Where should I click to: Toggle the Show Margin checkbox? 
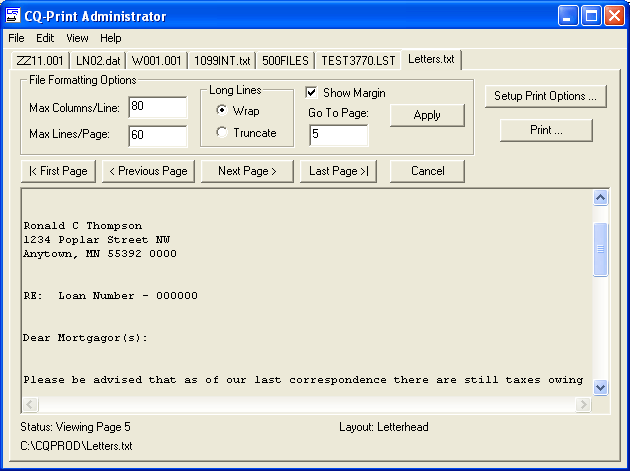click(x=311, y=92)
